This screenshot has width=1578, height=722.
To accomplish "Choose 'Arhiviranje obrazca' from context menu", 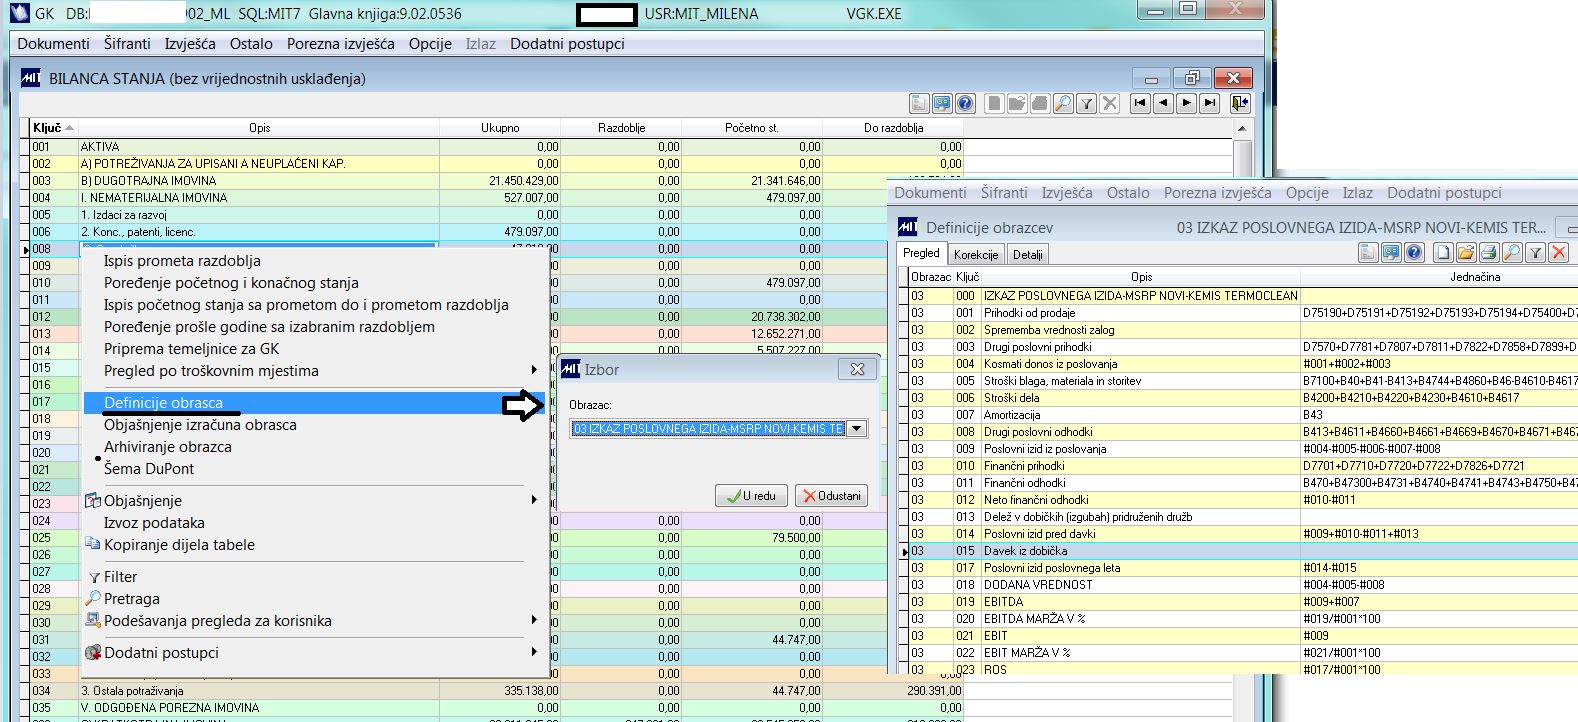I will tap(168, 447).
